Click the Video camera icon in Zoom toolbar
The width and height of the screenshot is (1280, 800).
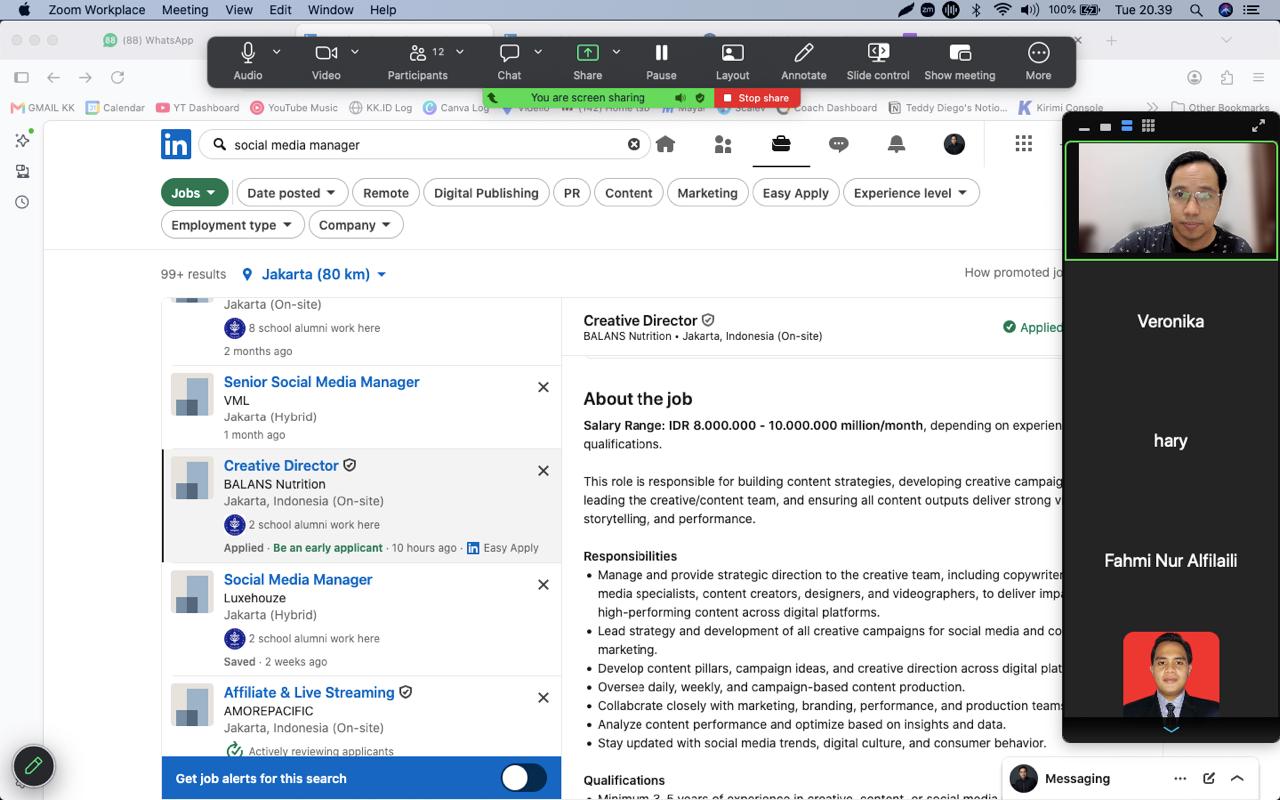pyautogui.click(x=326, y=53)
